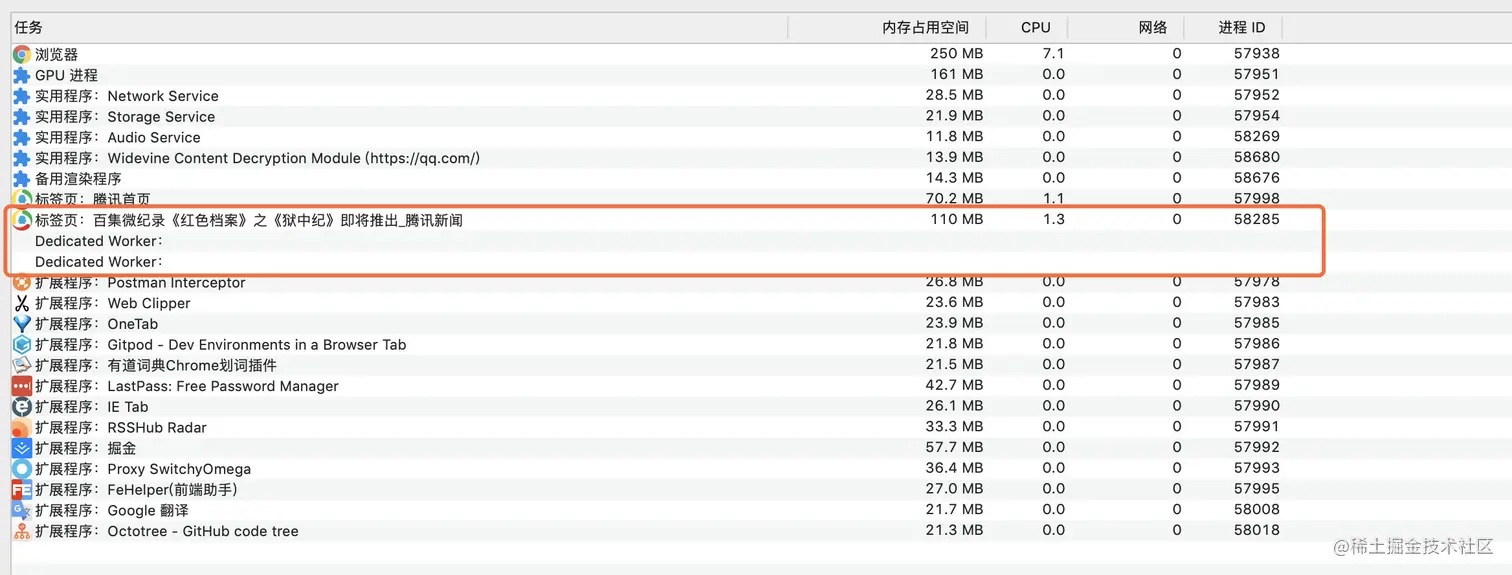Screen dimensions: 1512x575
Task: Sort by the 进程 ID column header
Action: 1242,28
